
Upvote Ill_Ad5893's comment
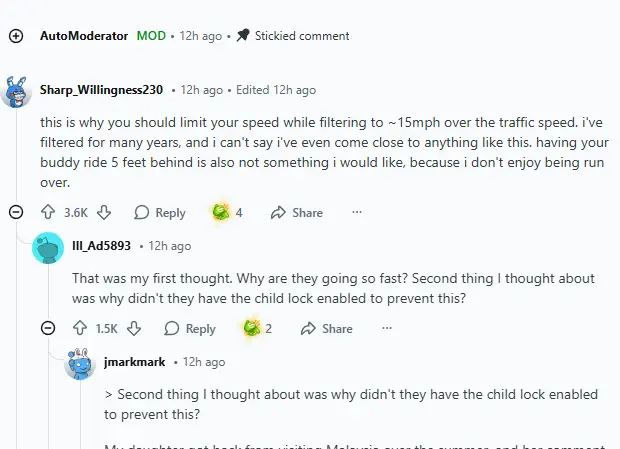(80, 328)
